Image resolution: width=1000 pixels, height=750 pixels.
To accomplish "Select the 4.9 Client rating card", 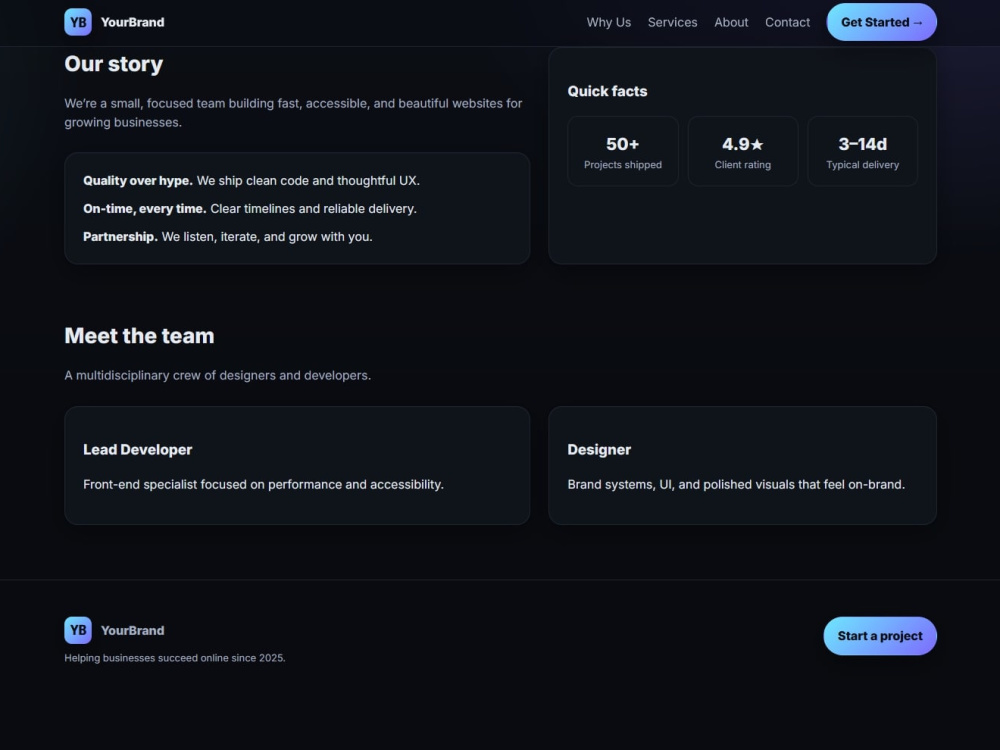I will pos(742,151).
